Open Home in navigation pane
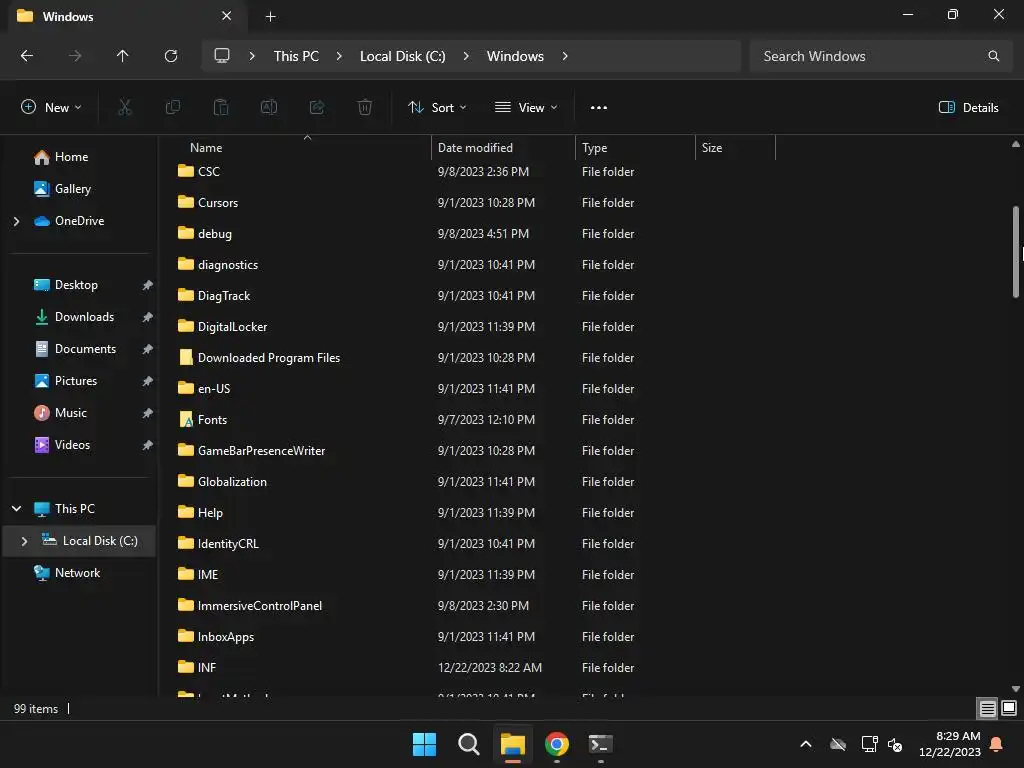The height and width of the screenshot is (768, 1024). pyautogui.click(x=72, y=157)
